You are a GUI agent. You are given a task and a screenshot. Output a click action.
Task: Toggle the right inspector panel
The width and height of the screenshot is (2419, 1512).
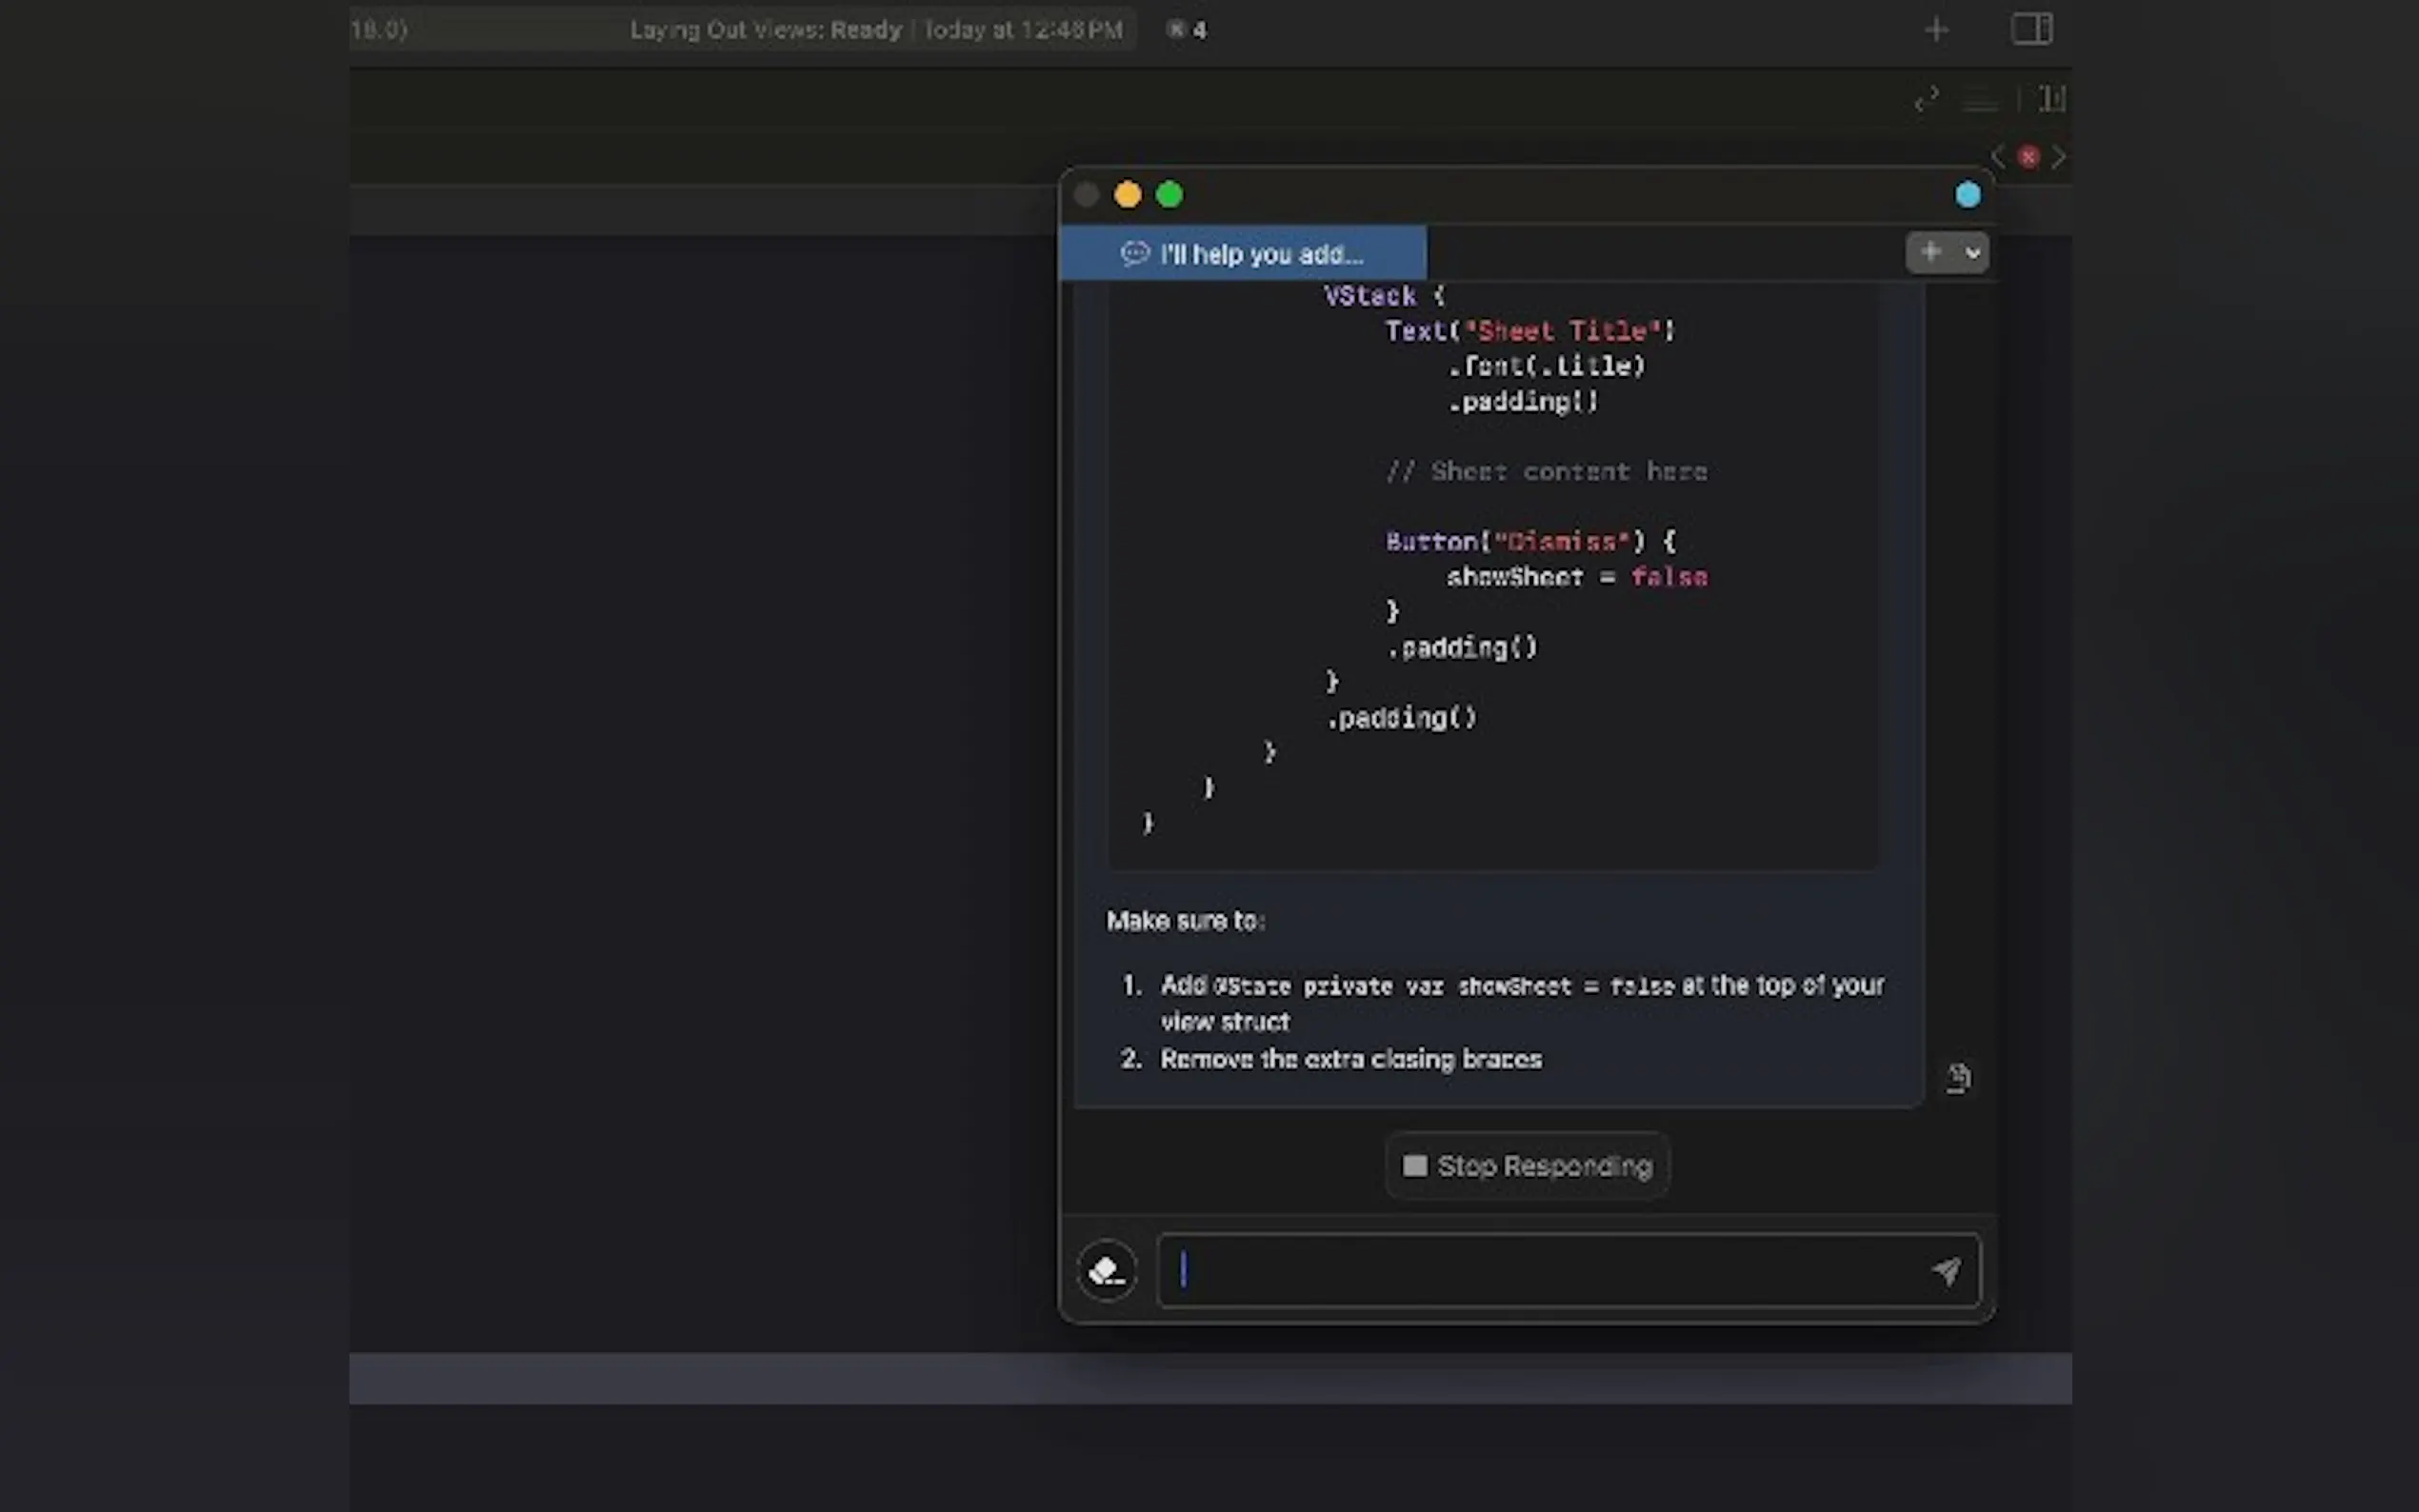point(2031,29)
